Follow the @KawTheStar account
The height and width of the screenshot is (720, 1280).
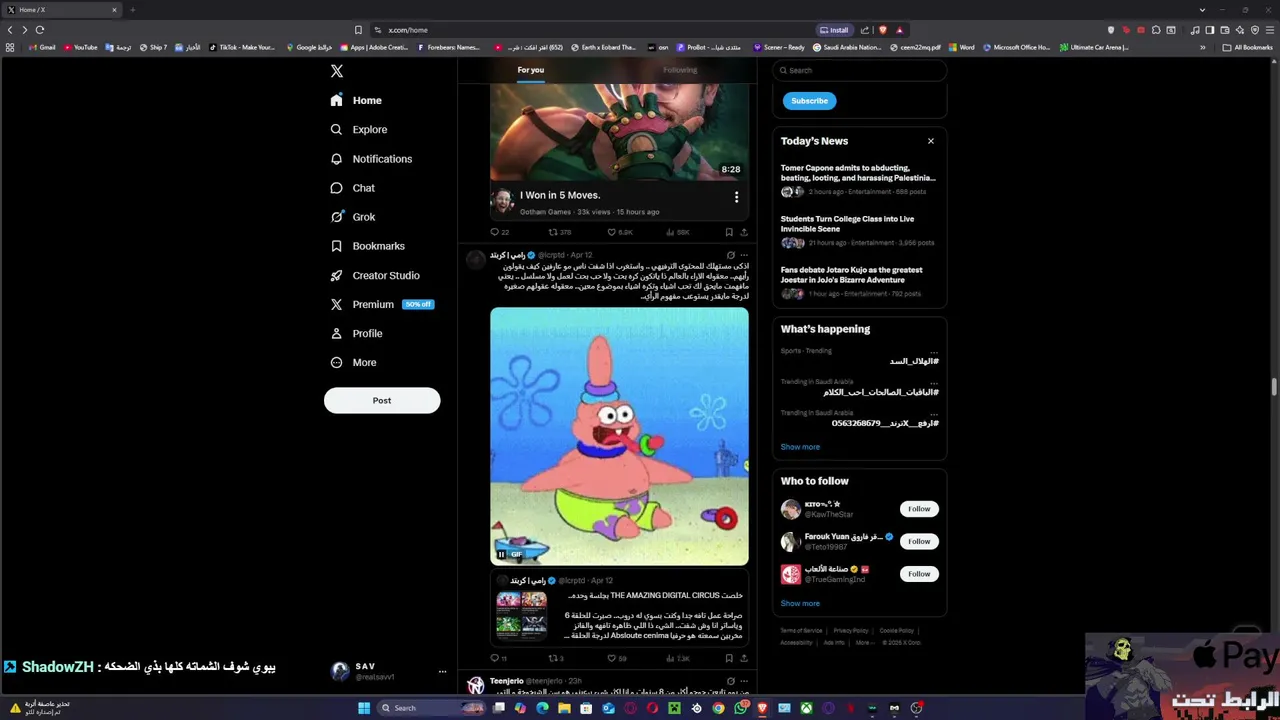(x=919, y=509)
